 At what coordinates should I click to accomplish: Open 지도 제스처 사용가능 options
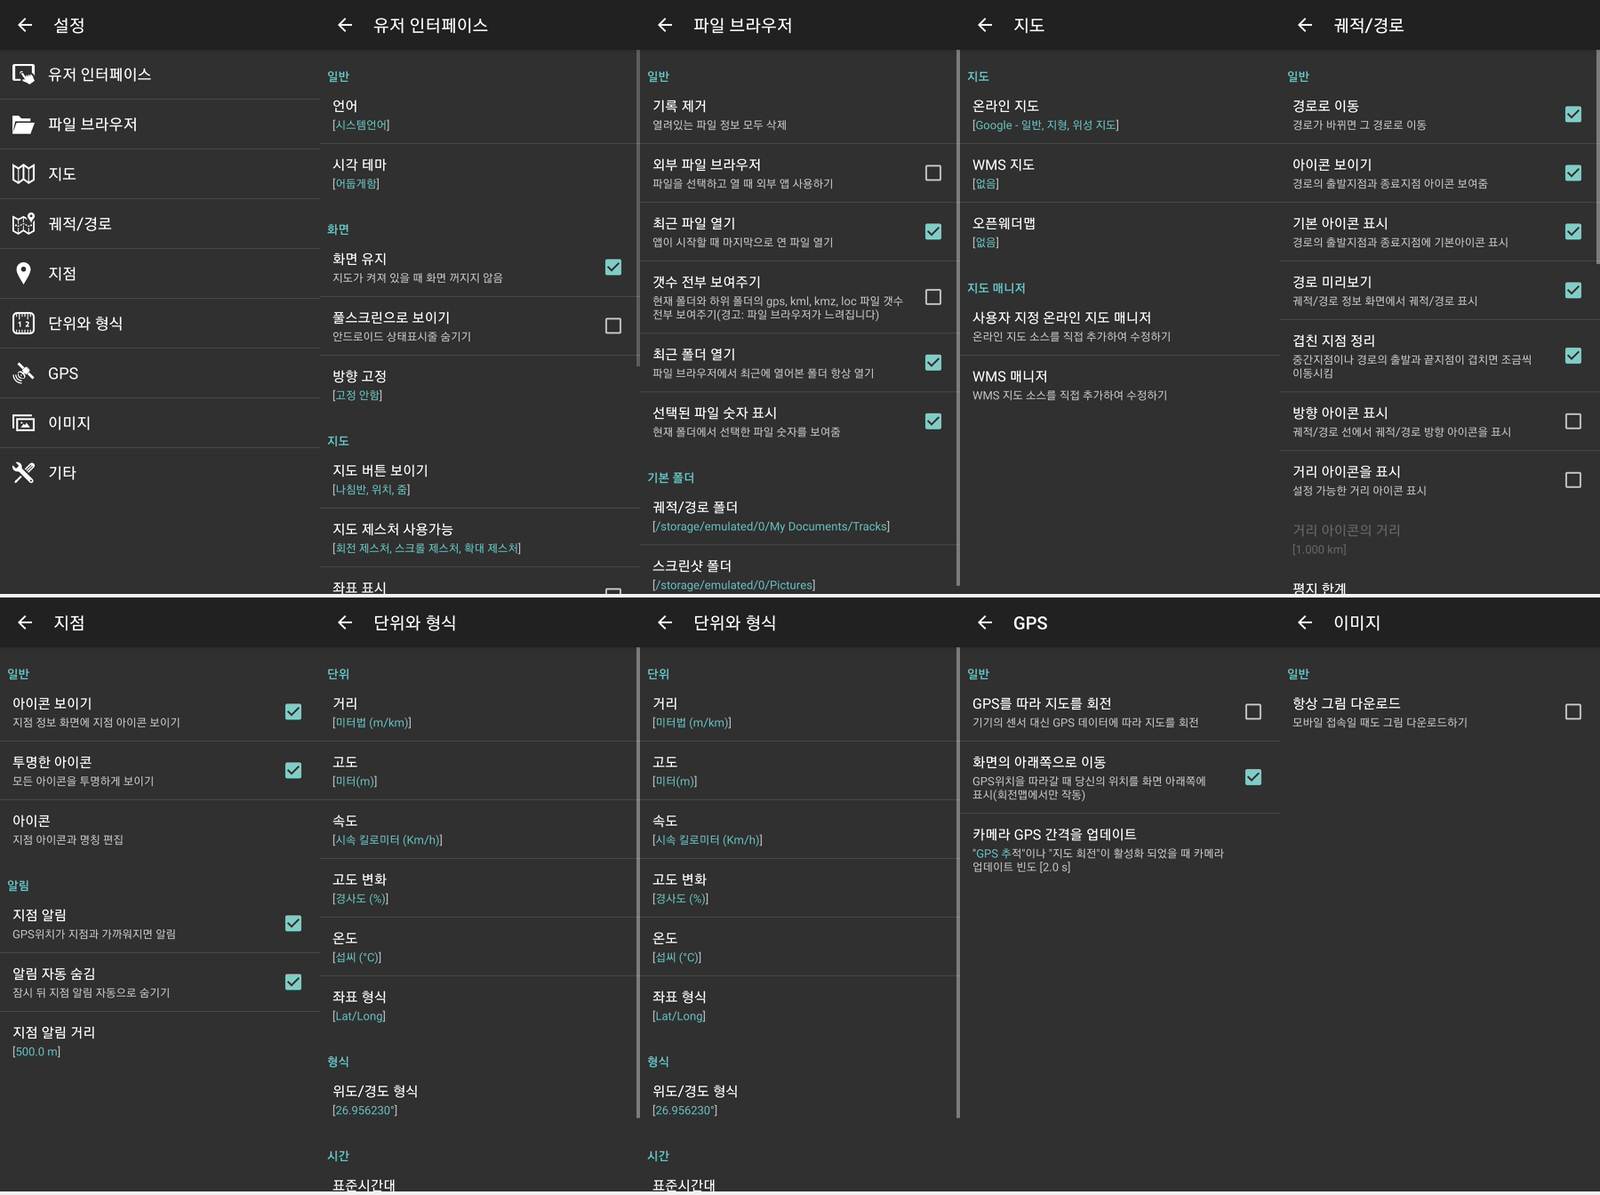click(480, 538)
